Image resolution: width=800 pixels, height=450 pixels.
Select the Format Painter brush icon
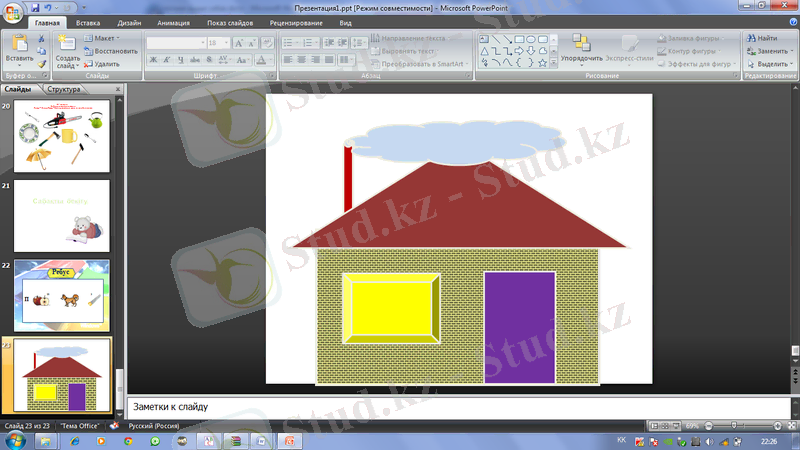pos(42,64)
